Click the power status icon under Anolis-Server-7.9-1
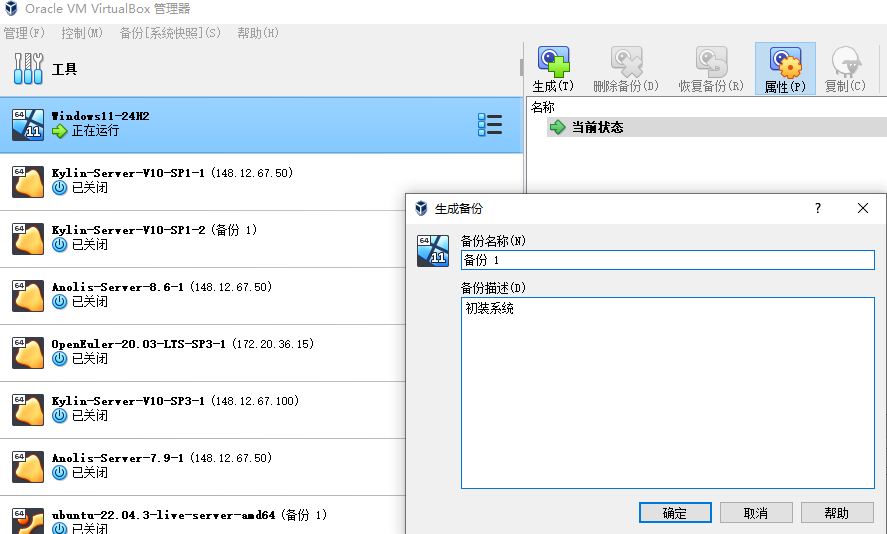887x534 pixels. 59,473
